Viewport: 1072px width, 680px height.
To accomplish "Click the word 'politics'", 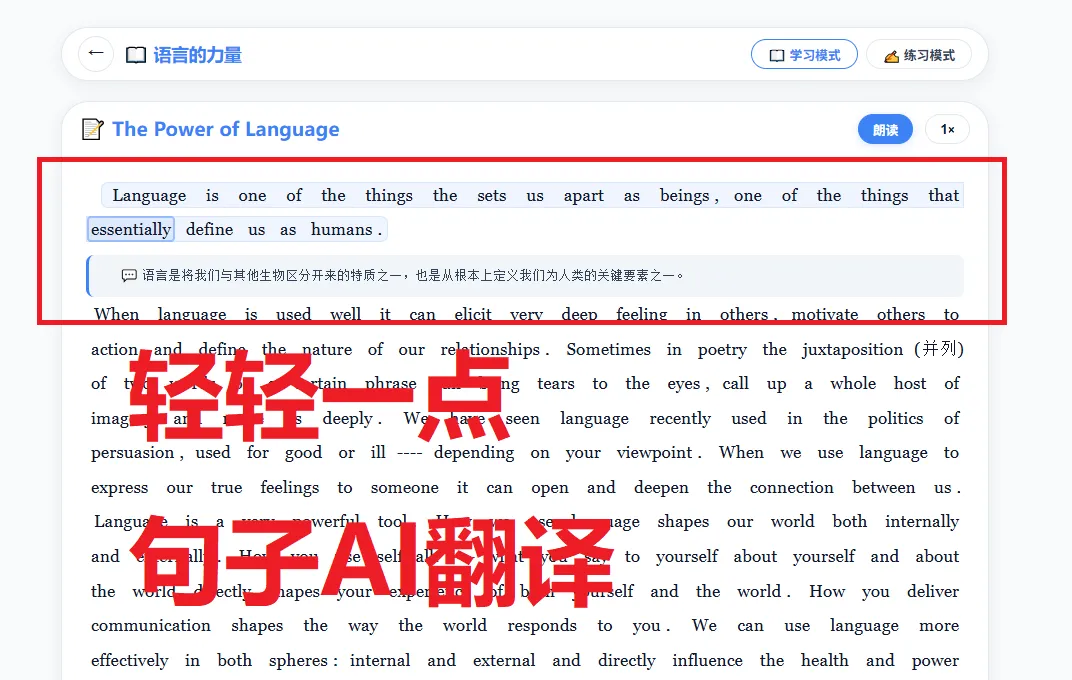I will [x=895, y=419].
